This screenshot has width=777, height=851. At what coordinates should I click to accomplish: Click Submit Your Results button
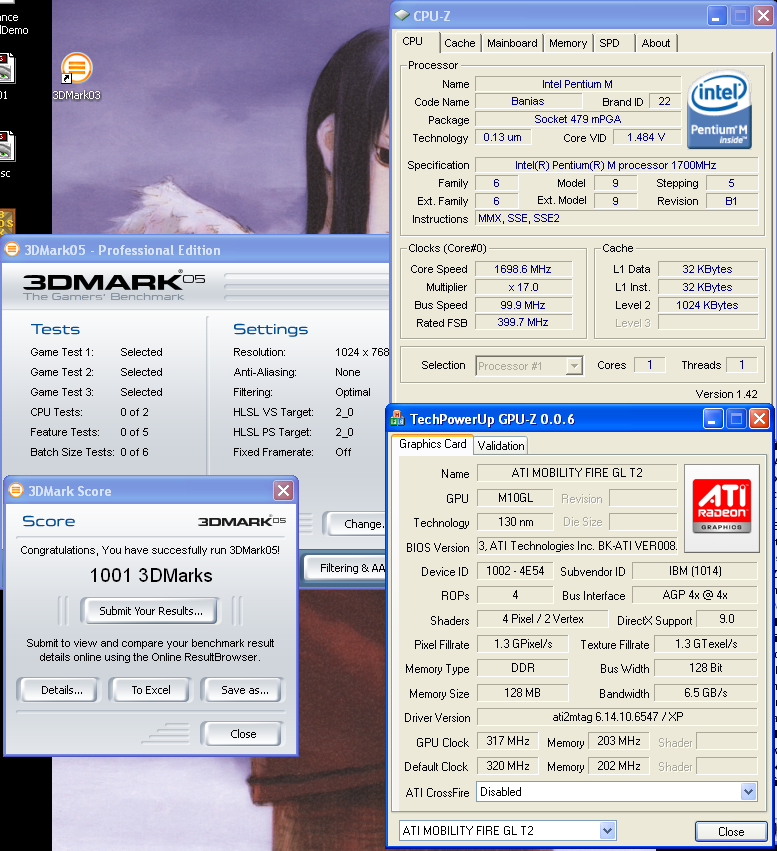coord(151,611)
